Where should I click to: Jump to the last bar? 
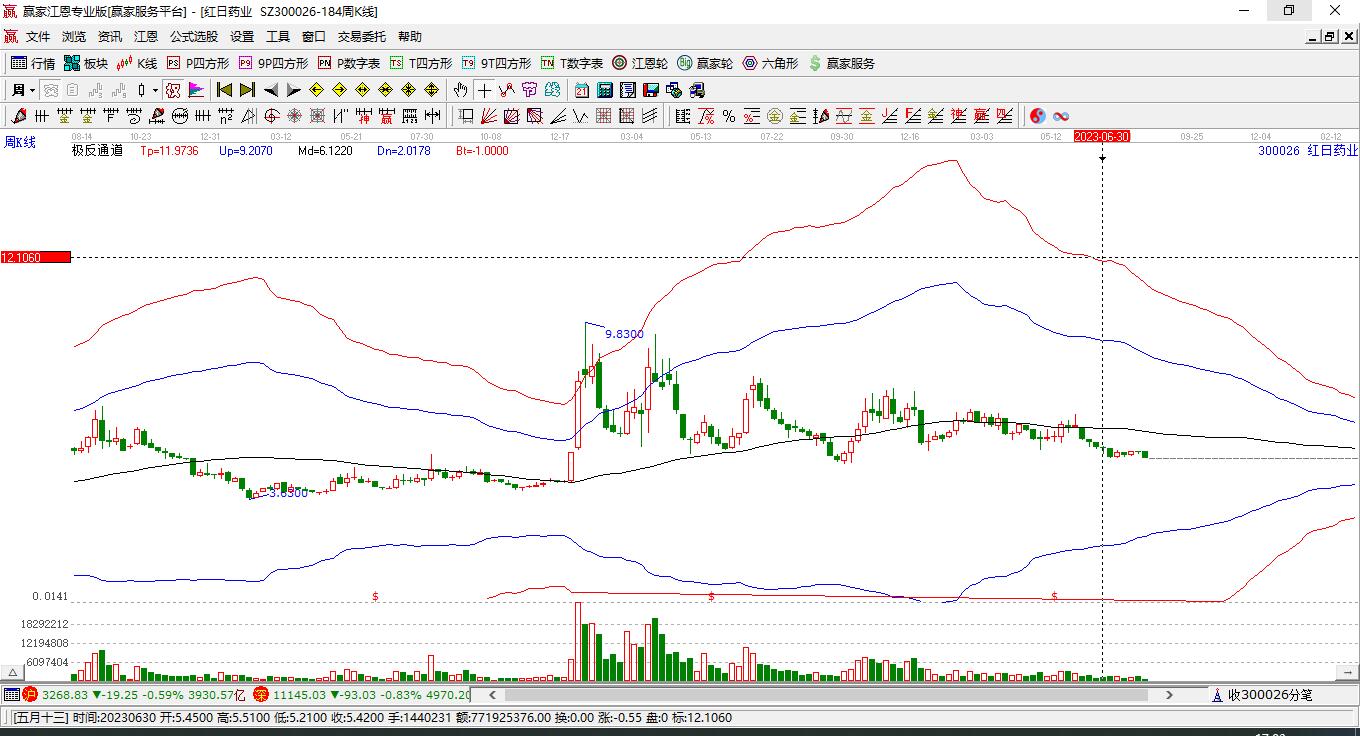pos(247,90)
